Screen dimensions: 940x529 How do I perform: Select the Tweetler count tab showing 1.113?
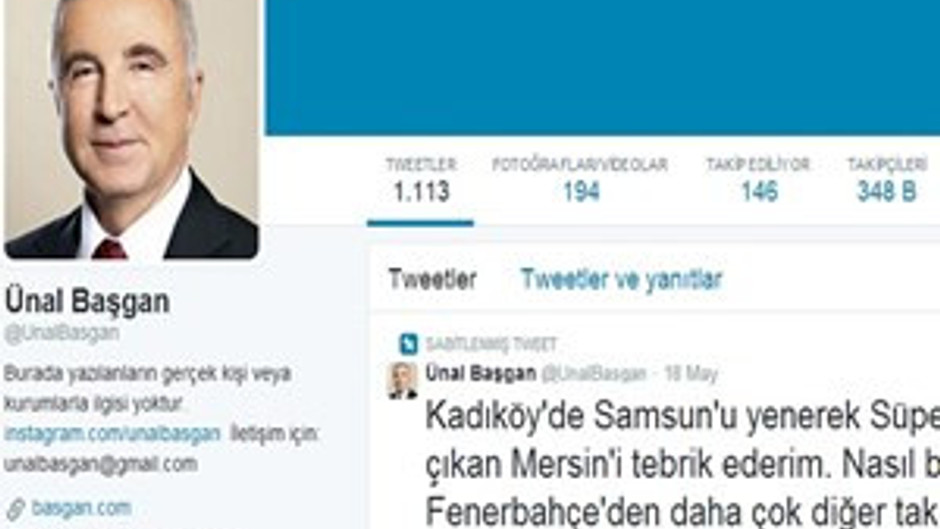(x=421, y=181)
